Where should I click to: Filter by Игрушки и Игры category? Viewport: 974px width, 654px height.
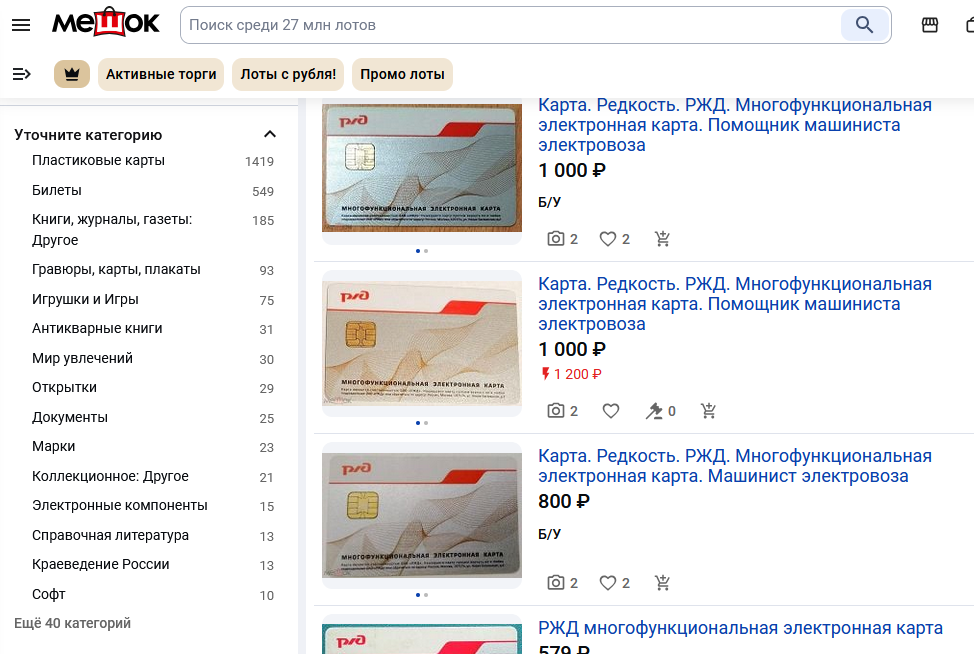click(85, 299)
